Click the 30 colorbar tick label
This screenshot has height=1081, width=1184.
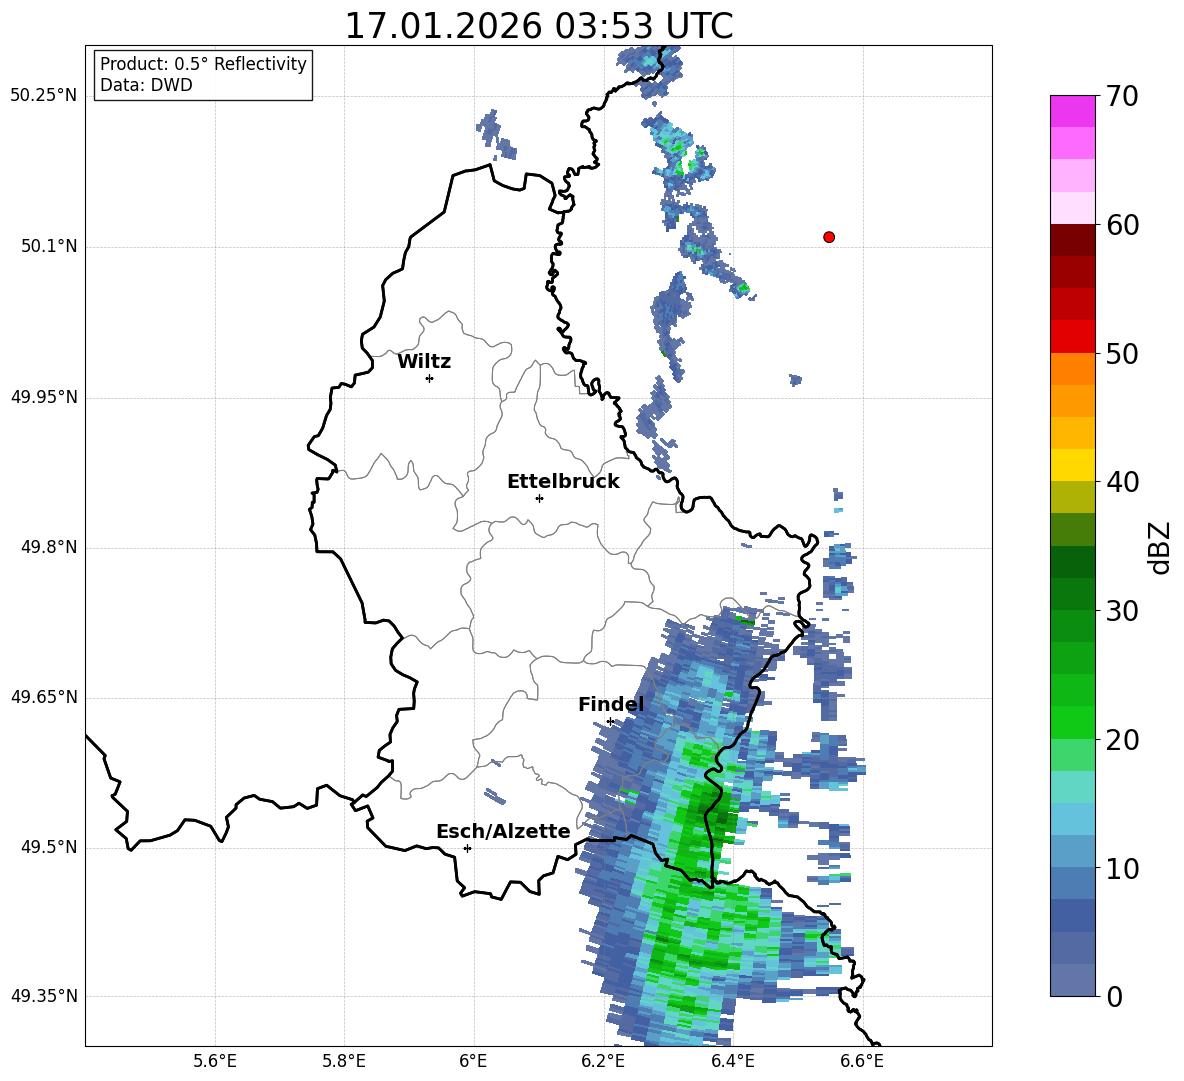[1122, 611]
